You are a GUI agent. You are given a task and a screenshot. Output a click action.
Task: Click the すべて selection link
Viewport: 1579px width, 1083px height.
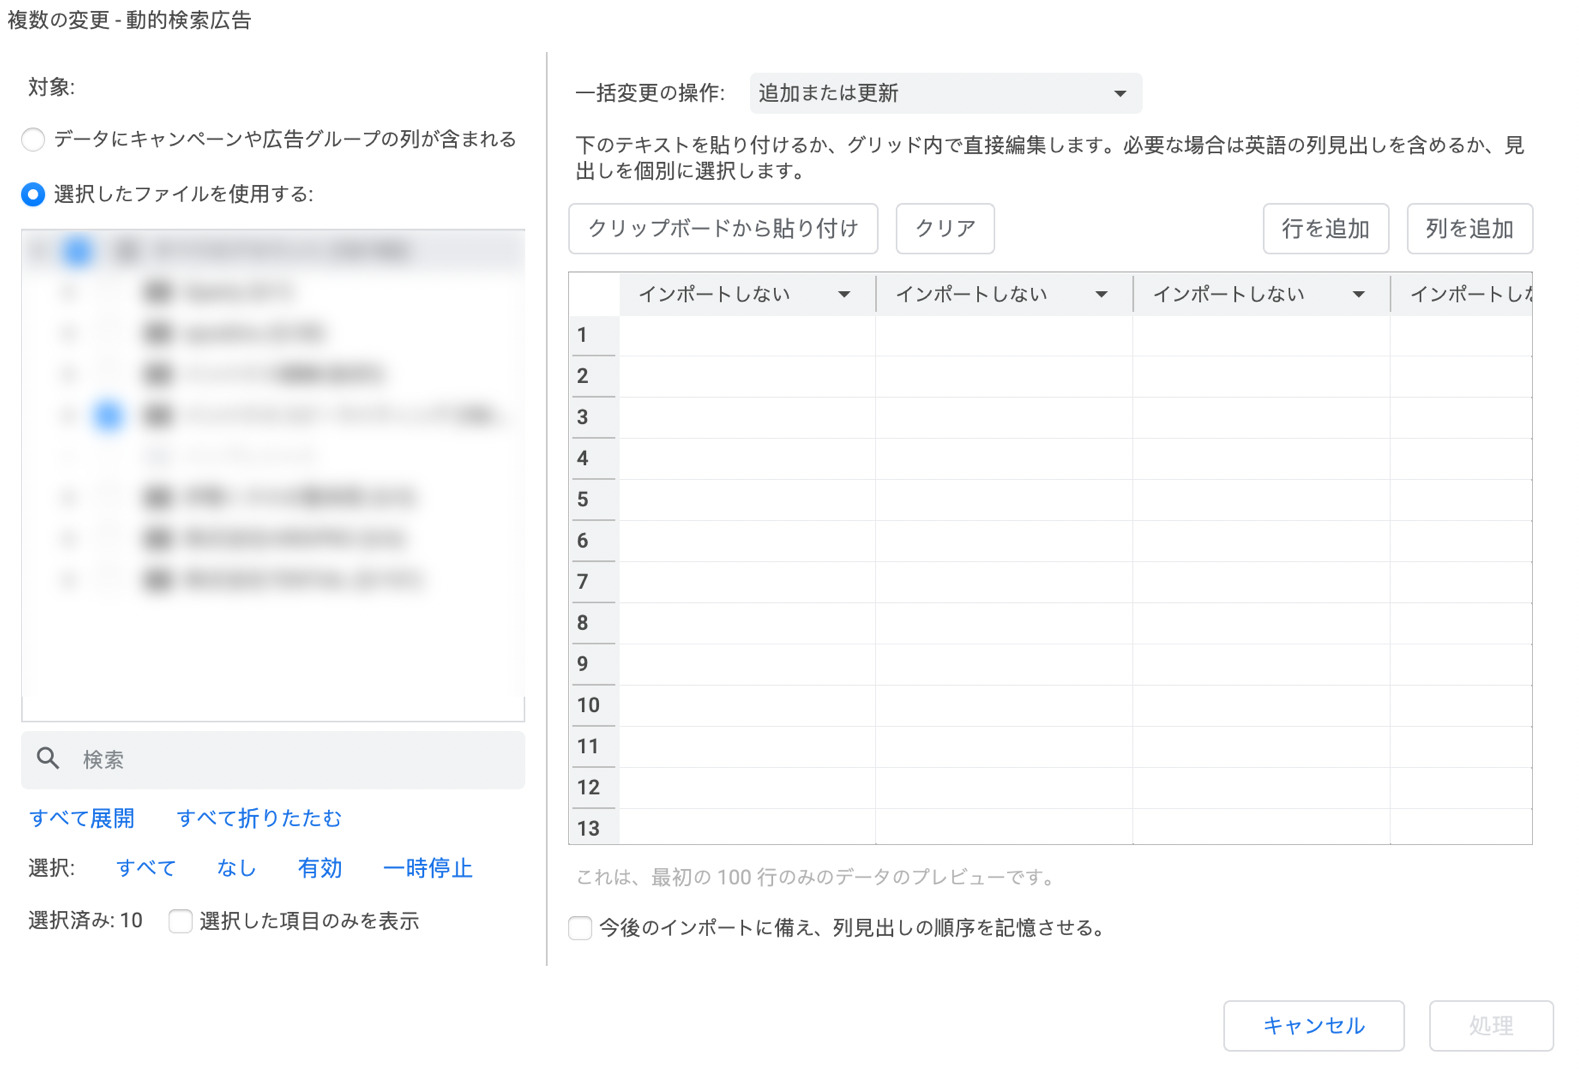pyautogui.click(x=146, y=868)
